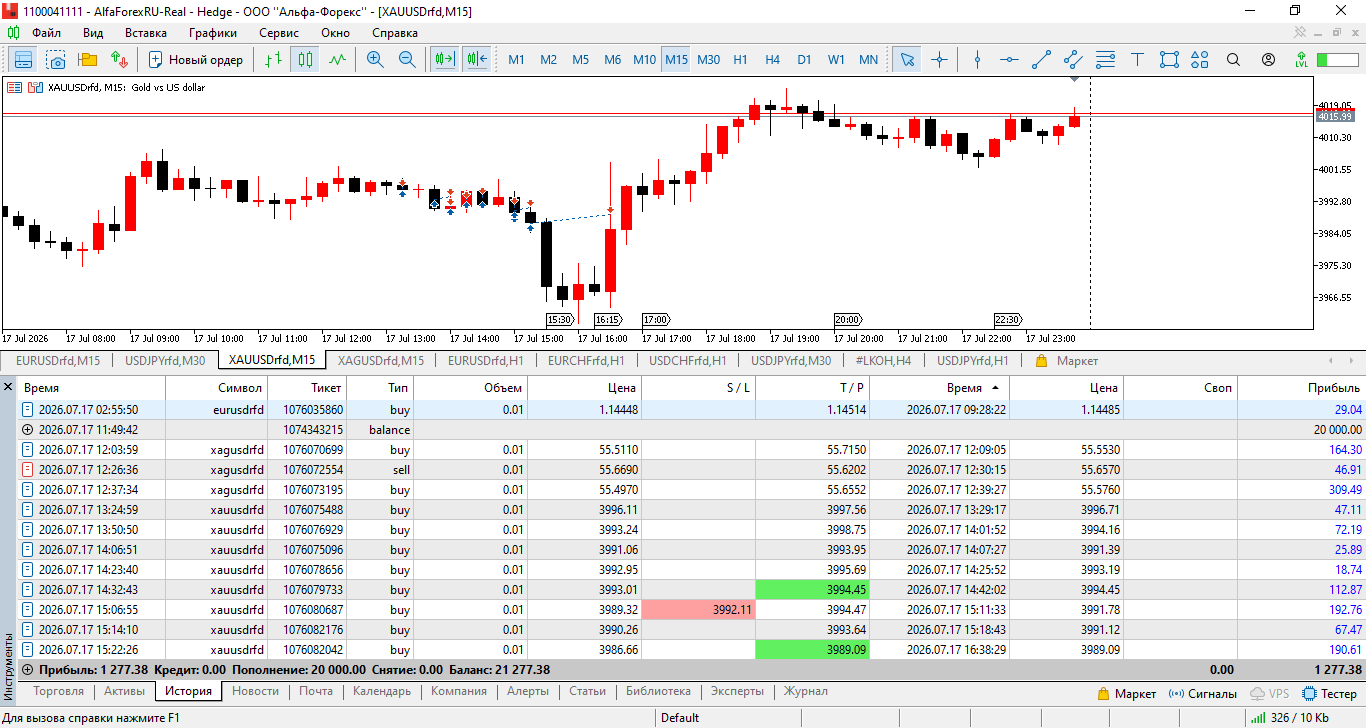Select the equidistant channel tool
This screenshot has width=1366, height=728.
click(x=1073, y=60)
